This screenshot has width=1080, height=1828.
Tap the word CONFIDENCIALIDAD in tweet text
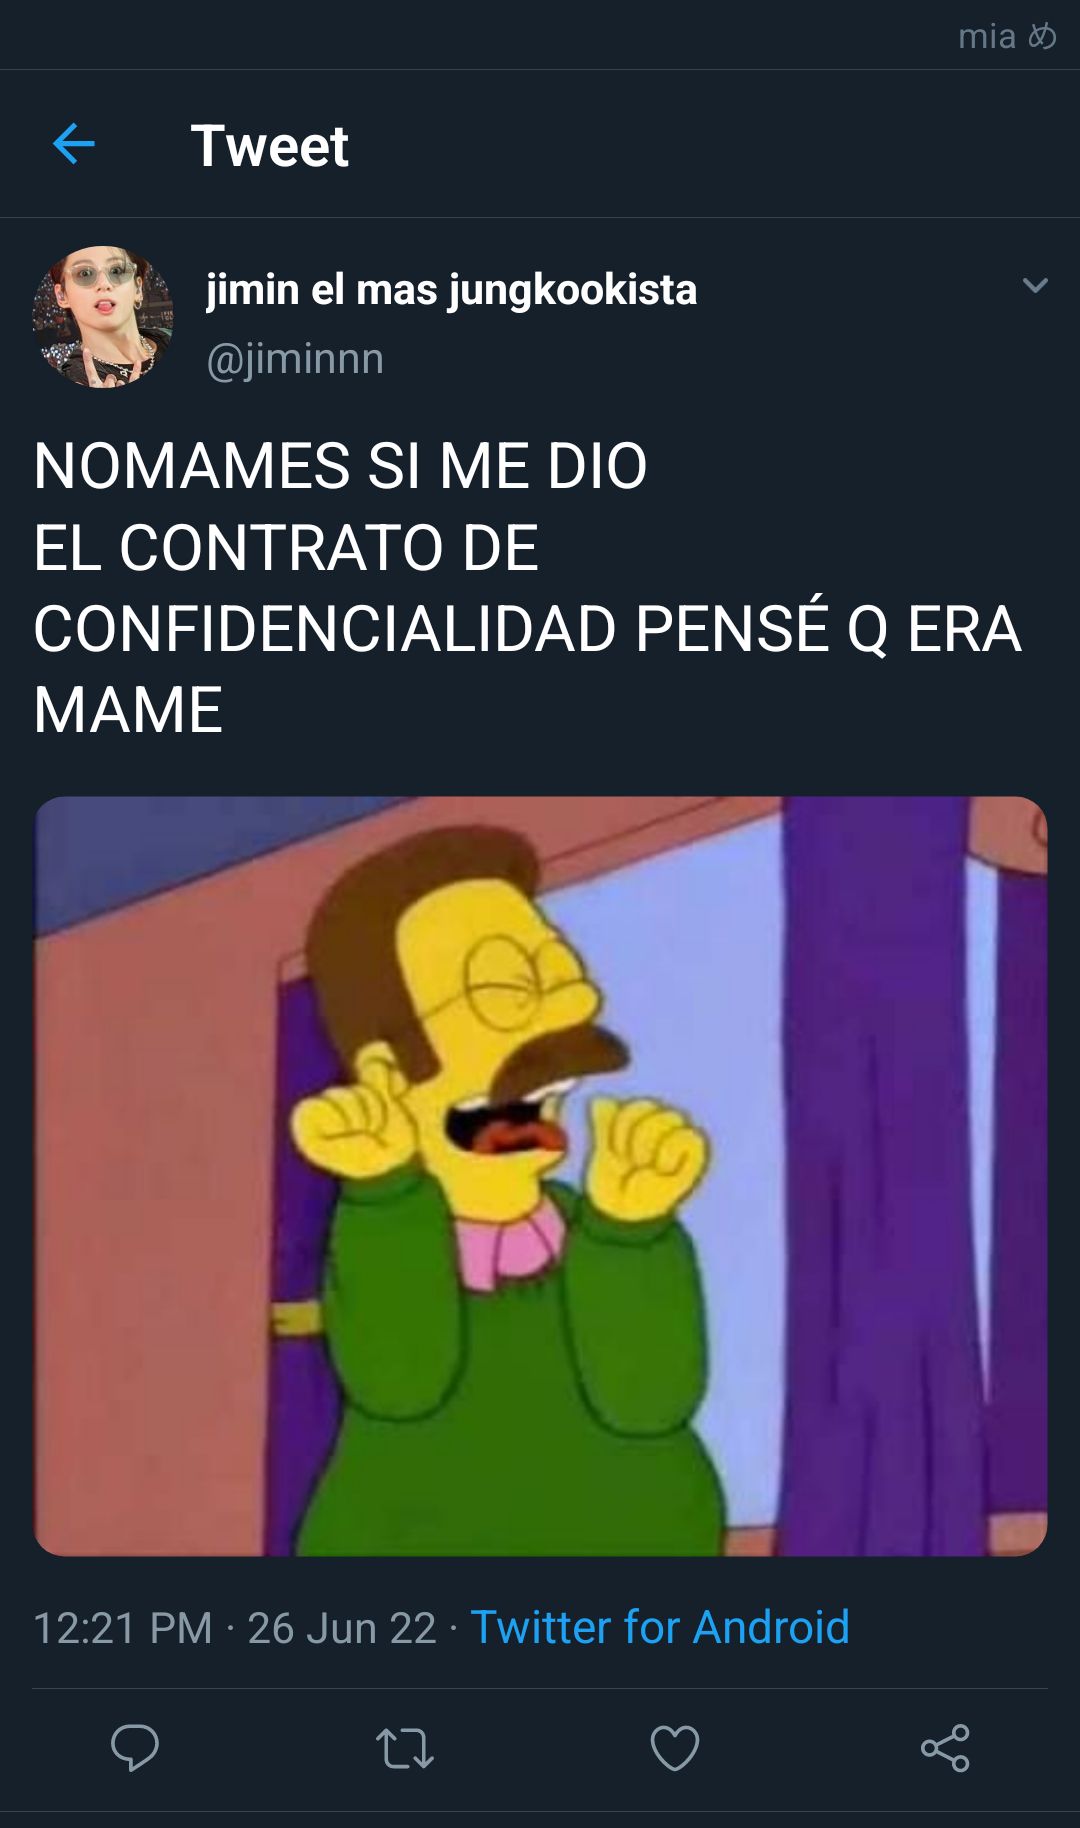tap(325, 629)
